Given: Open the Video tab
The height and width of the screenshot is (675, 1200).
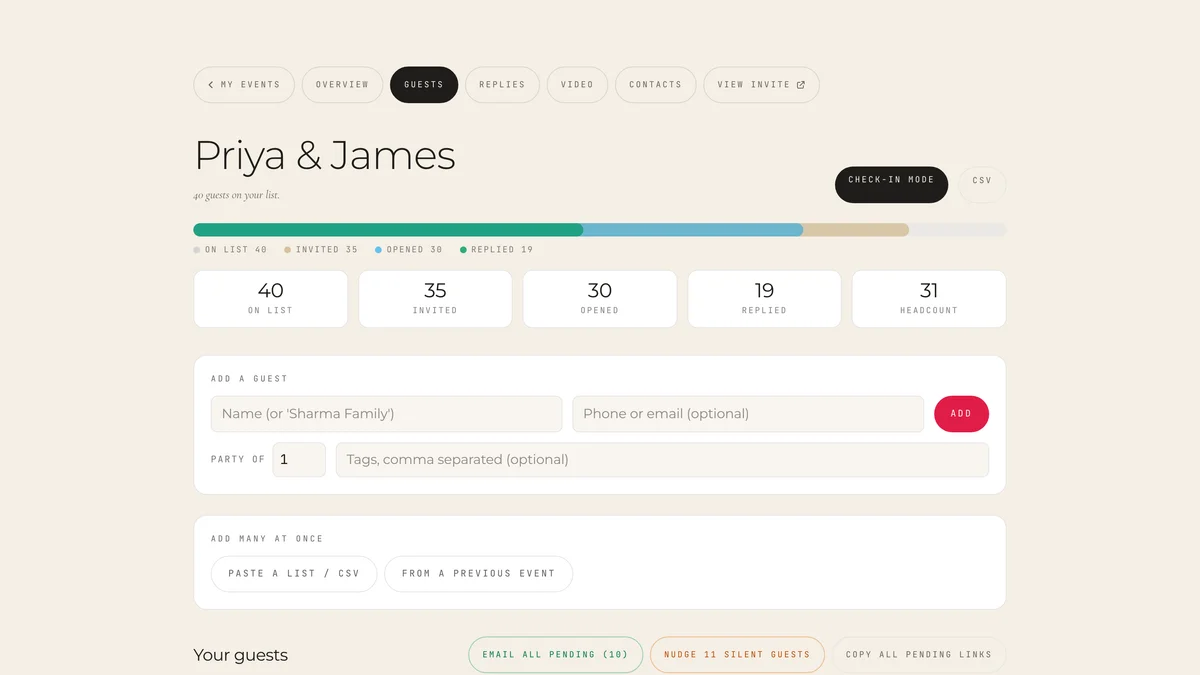Looking at the screenshot, I should (x=577, y=85).
